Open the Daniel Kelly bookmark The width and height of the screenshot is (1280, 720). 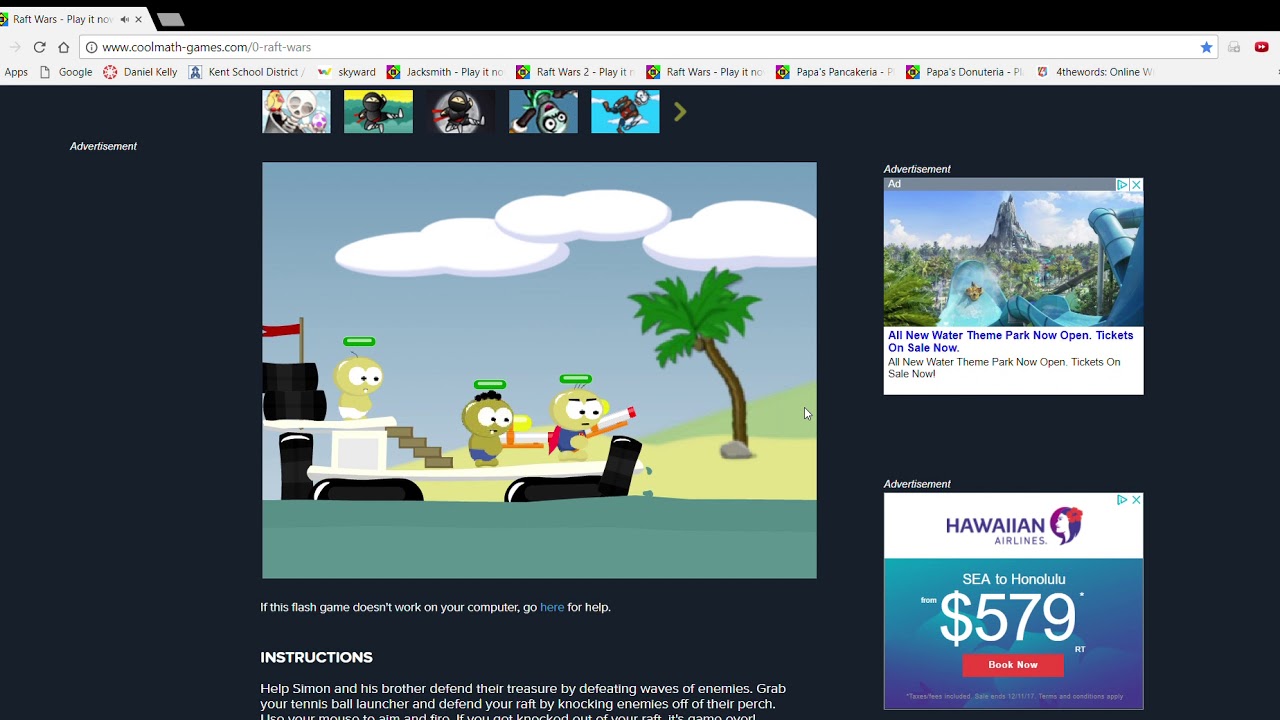click(140, 72)
